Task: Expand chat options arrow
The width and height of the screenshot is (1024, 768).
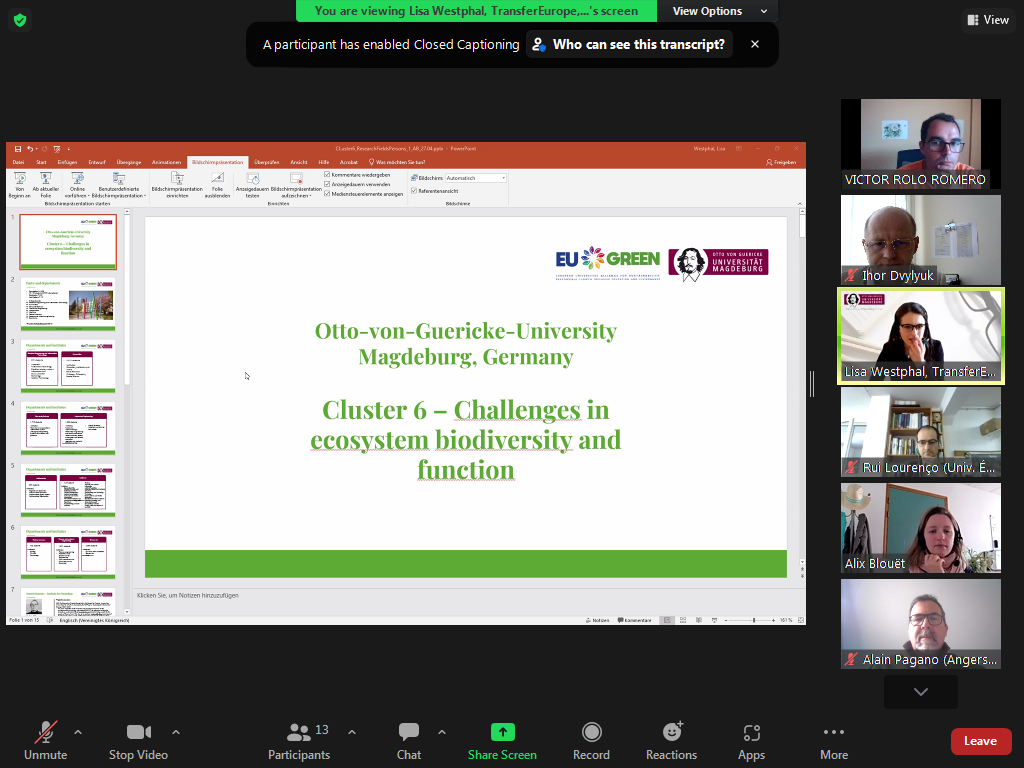Action: pos(442,732)
